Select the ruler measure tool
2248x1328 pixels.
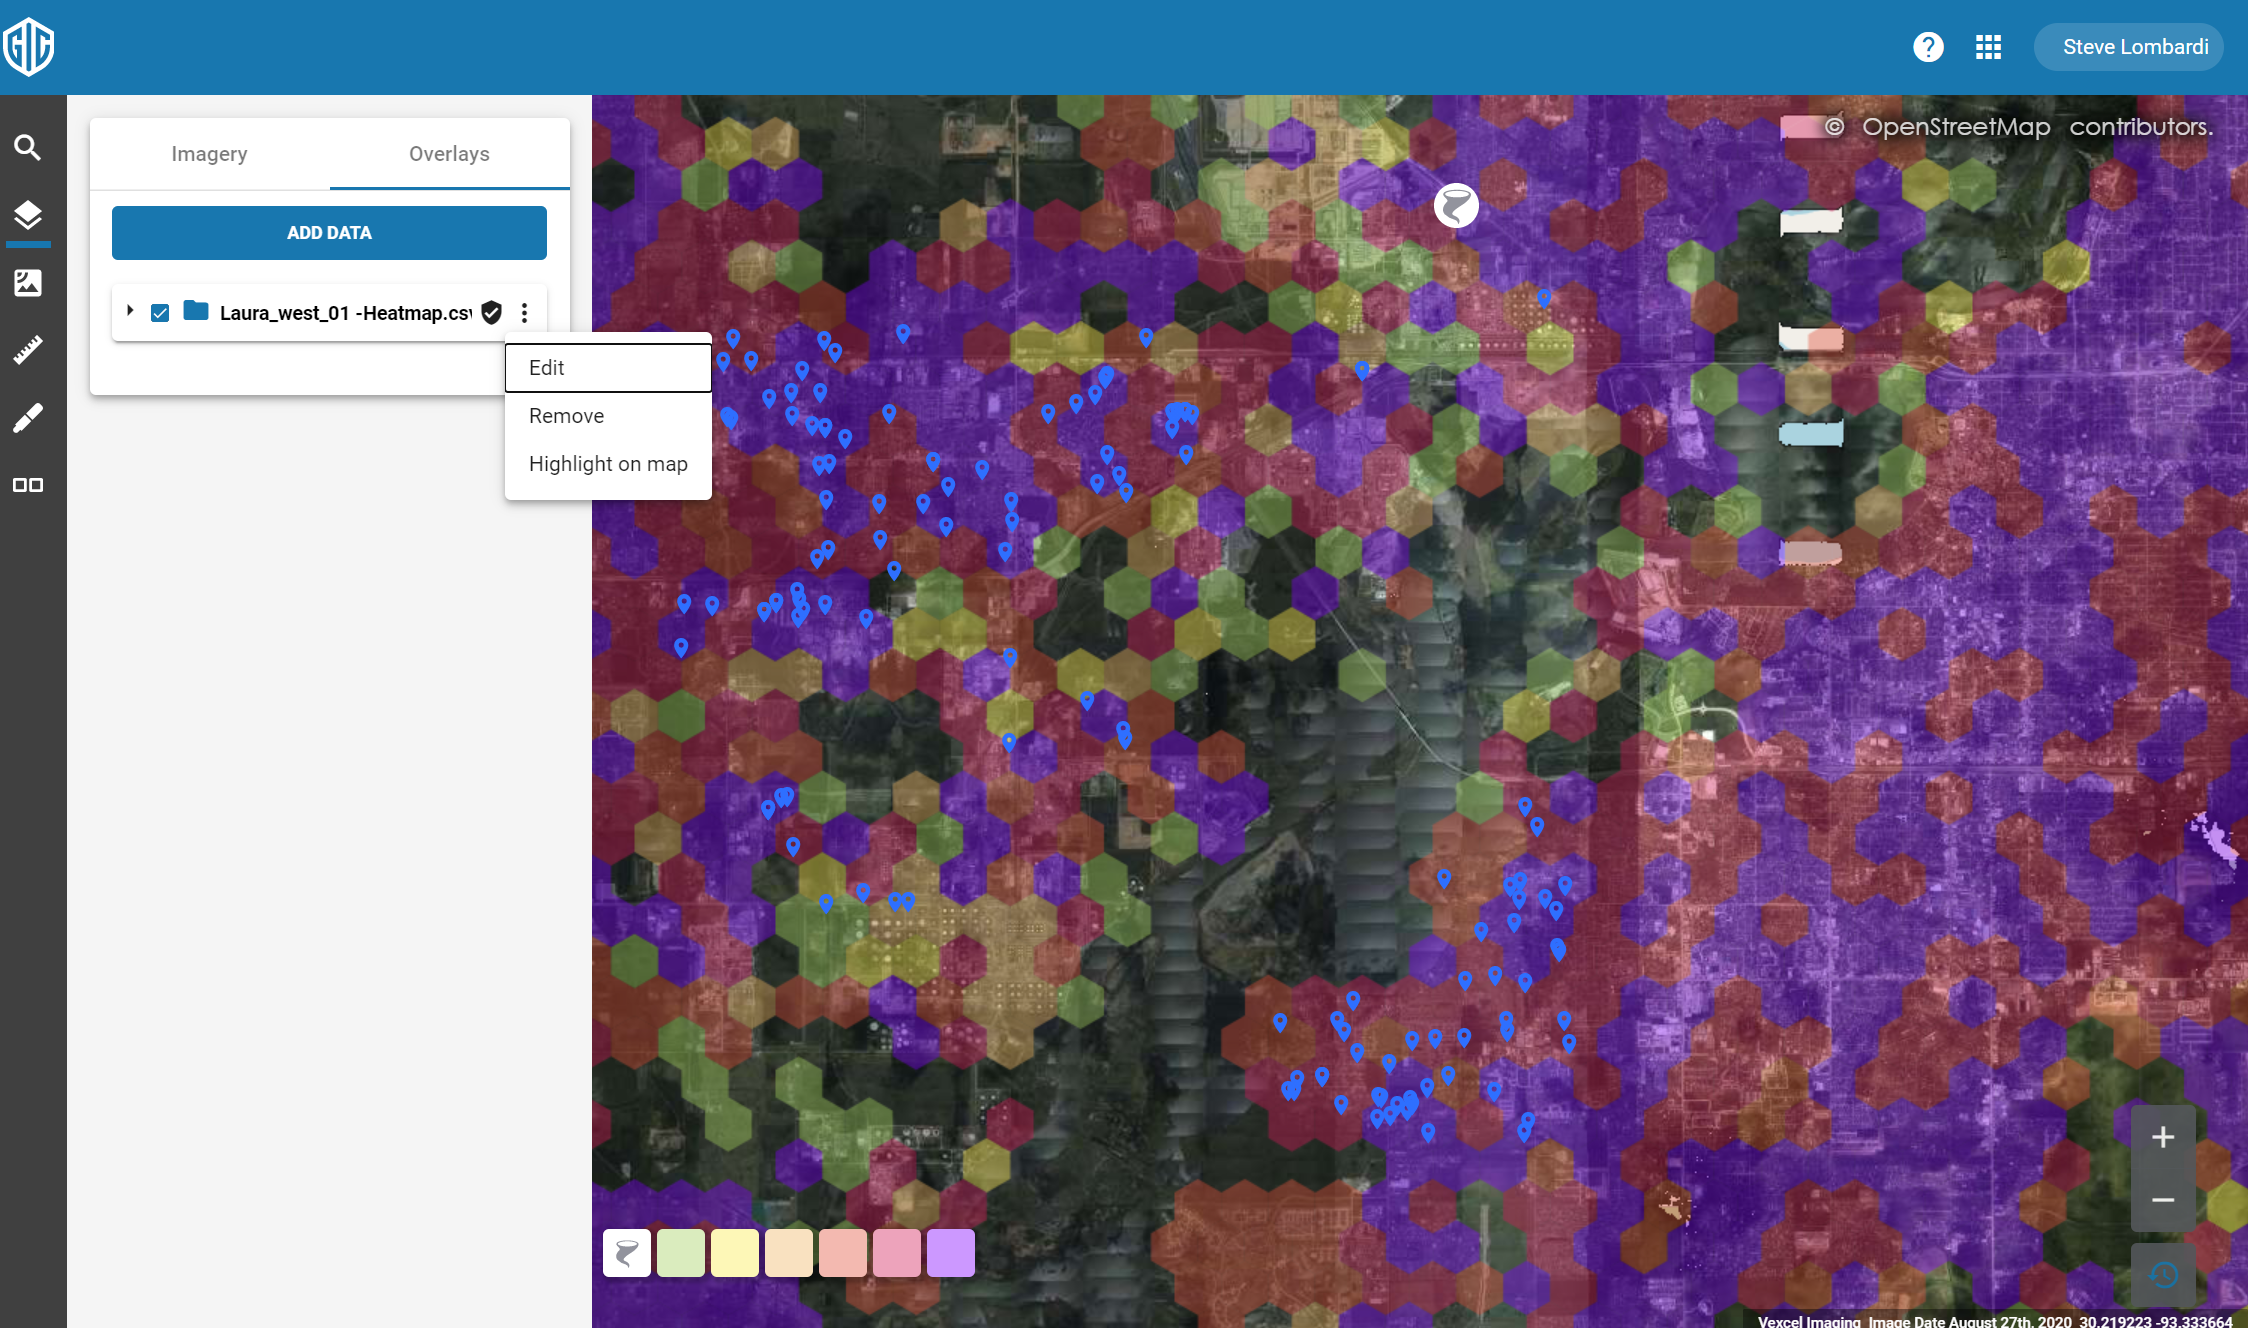[28, 350]
